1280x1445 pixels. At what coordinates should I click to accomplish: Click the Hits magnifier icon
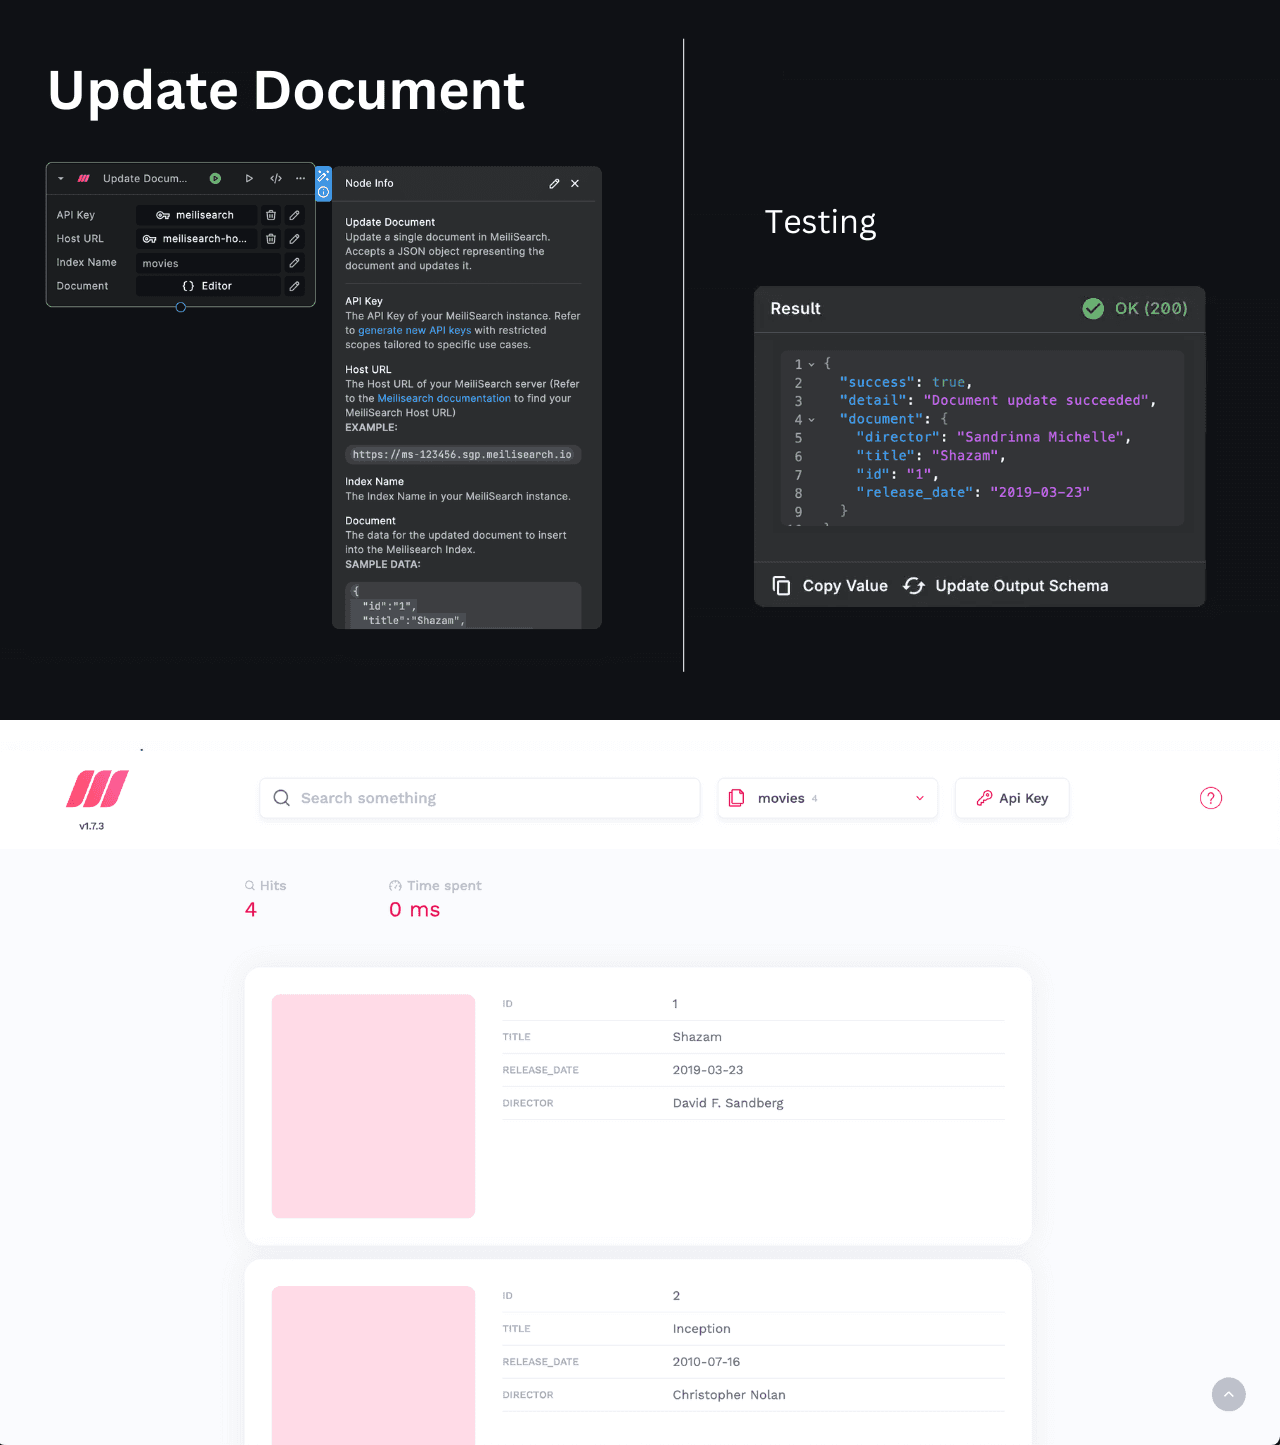pos(250,886)
